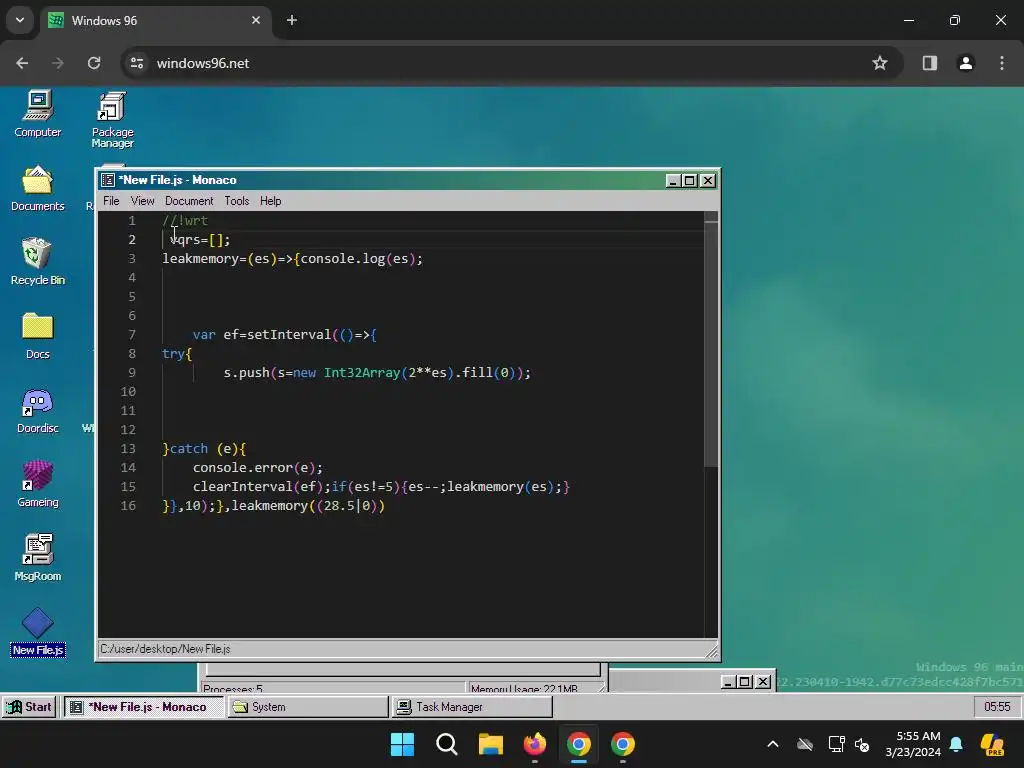
Task: Open the Help menu in Monaco
Action: [x=270, y=200]
